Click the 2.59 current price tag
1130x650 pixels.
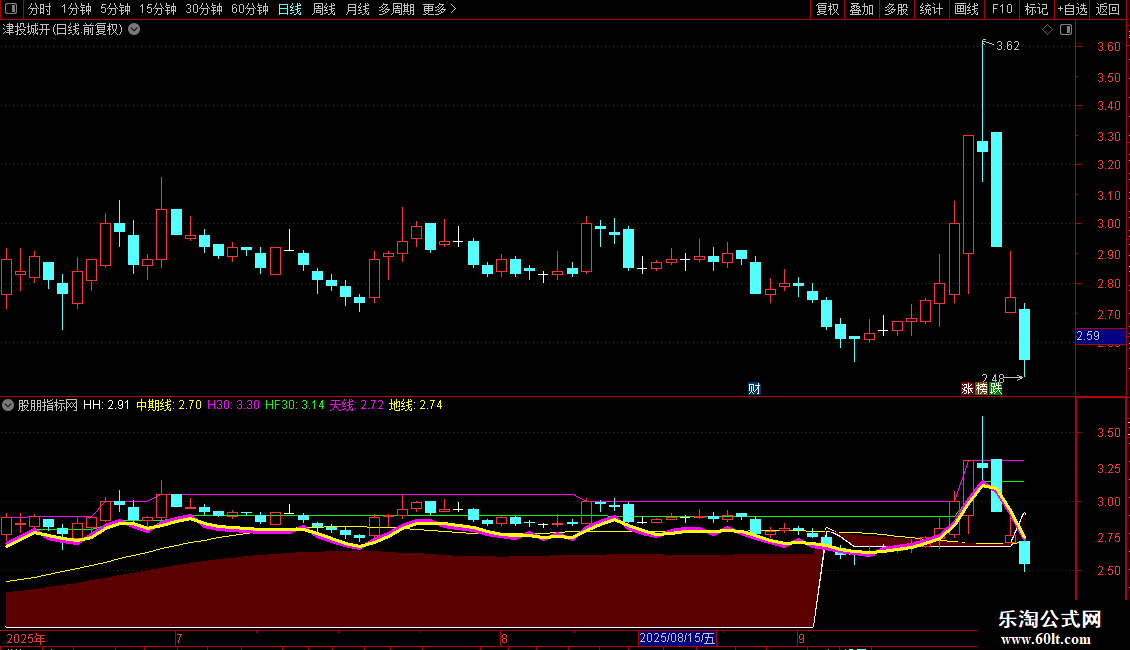pyautogui.click(x=1100, y=336)
